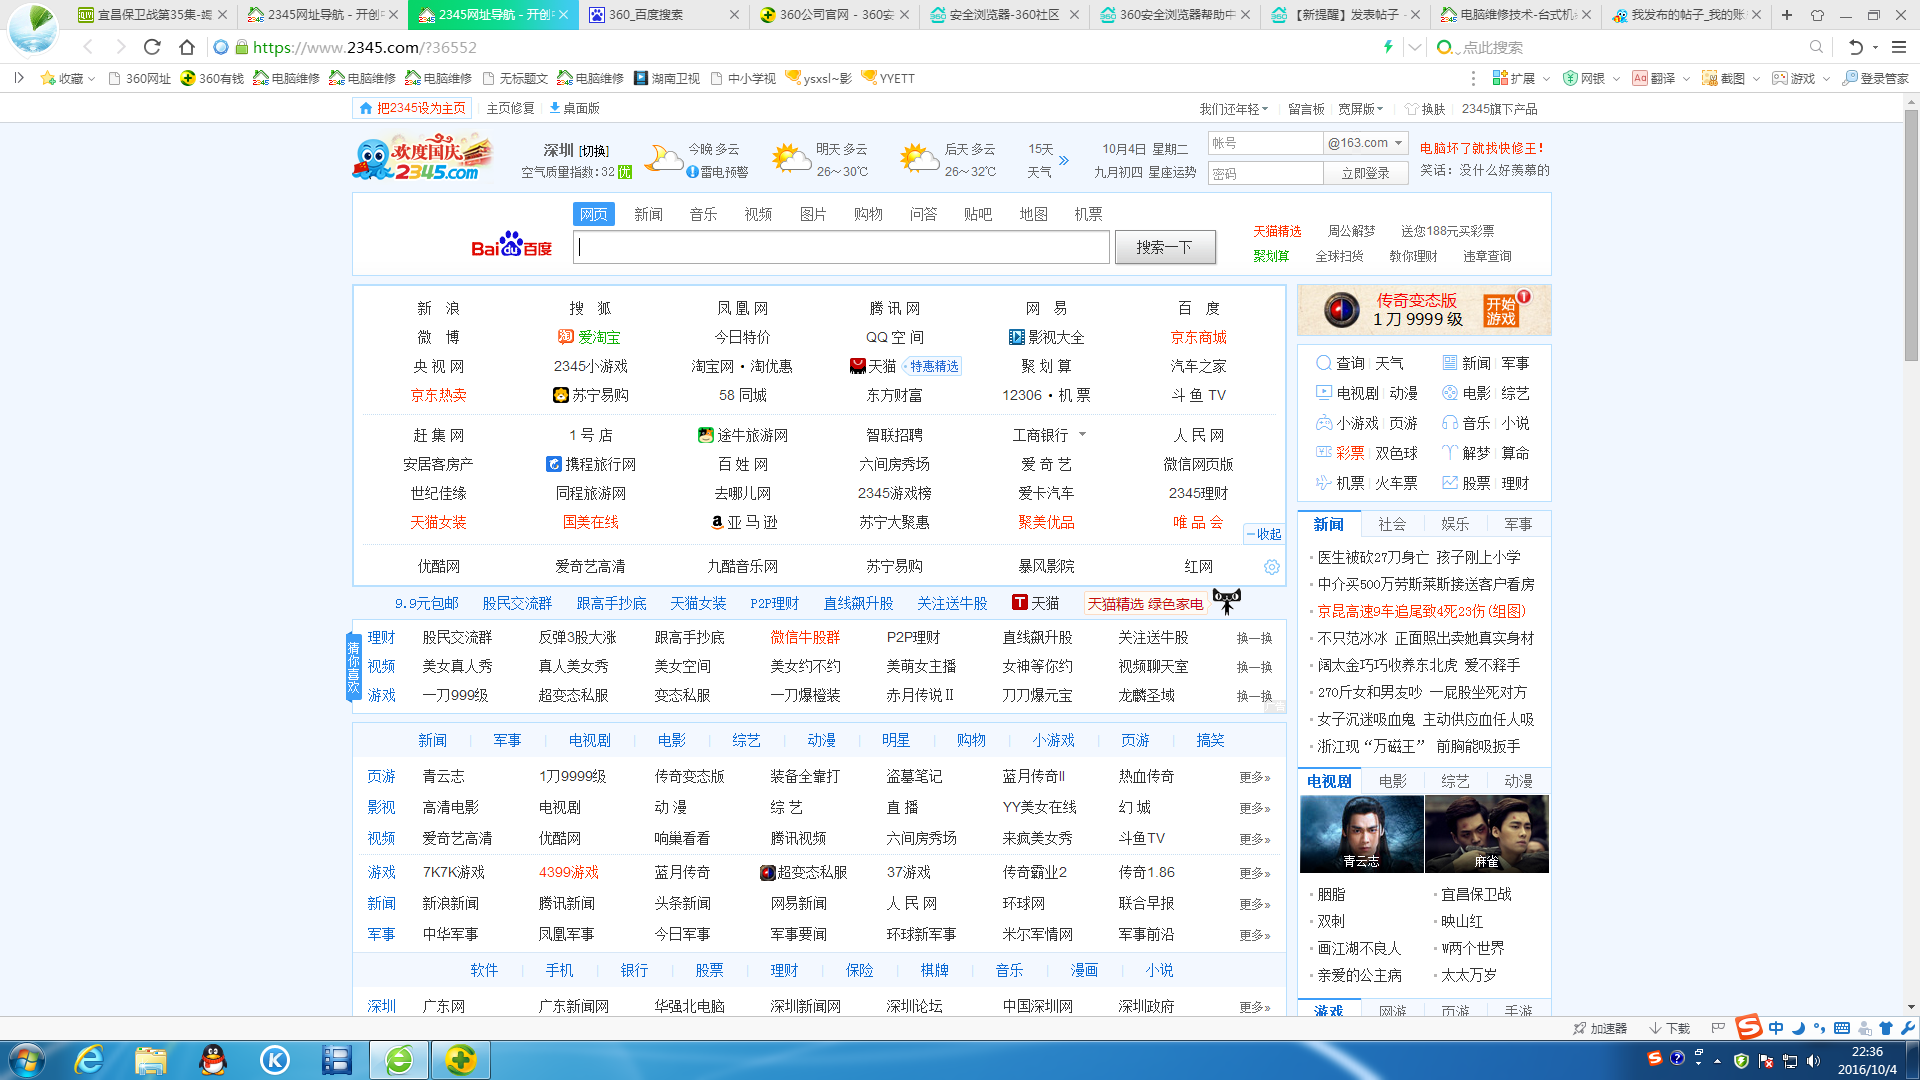
Task: Toggle Sogou moon half/full-width mode
Action: 1798,1028
